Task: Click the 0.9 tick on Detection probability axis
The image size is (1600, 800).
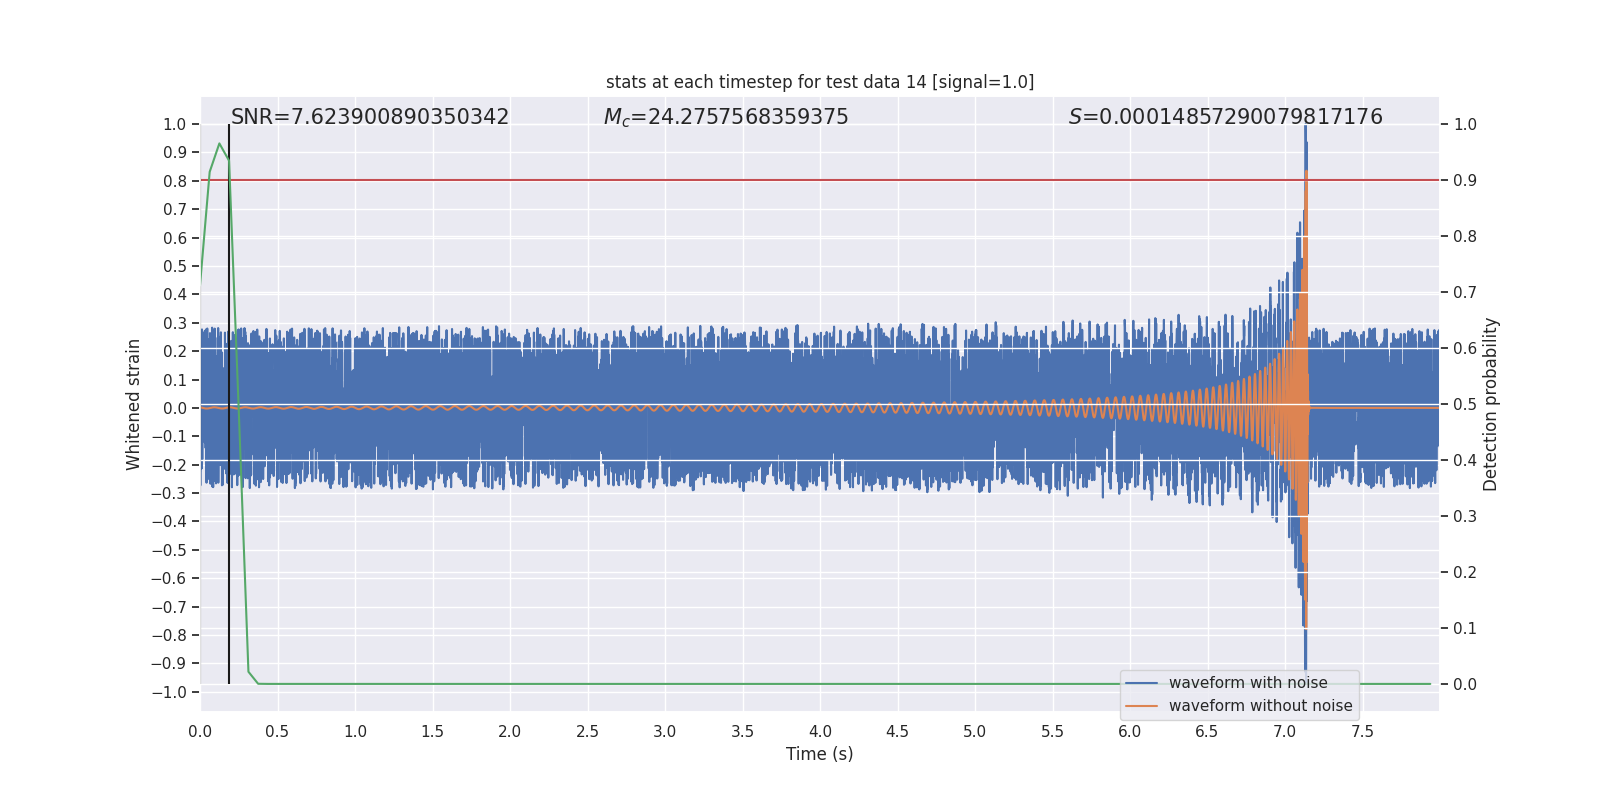Action: click(x=1464, y=180)
